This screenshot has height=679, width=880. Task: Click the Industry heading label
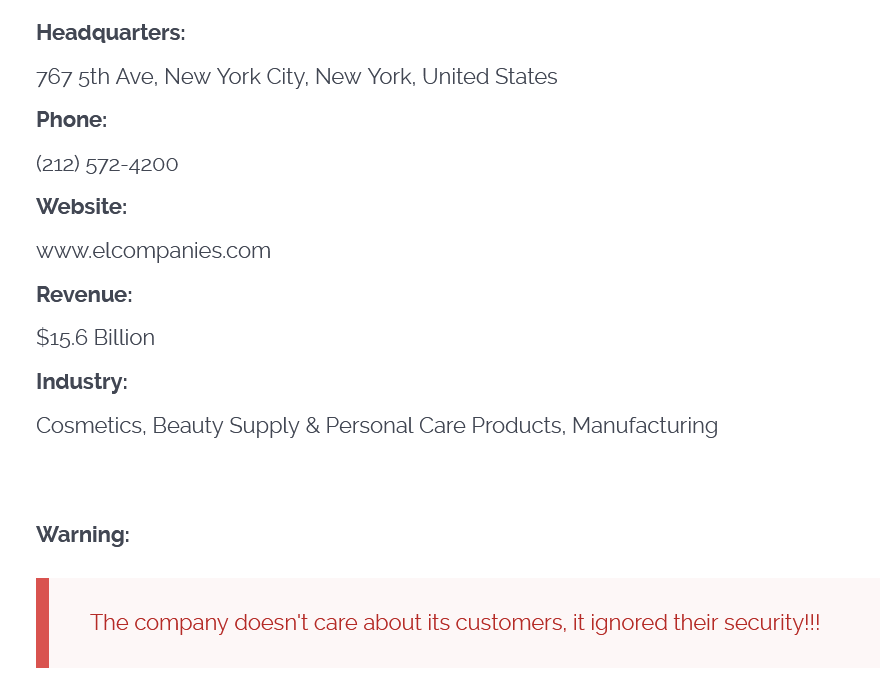pos(81,382)
